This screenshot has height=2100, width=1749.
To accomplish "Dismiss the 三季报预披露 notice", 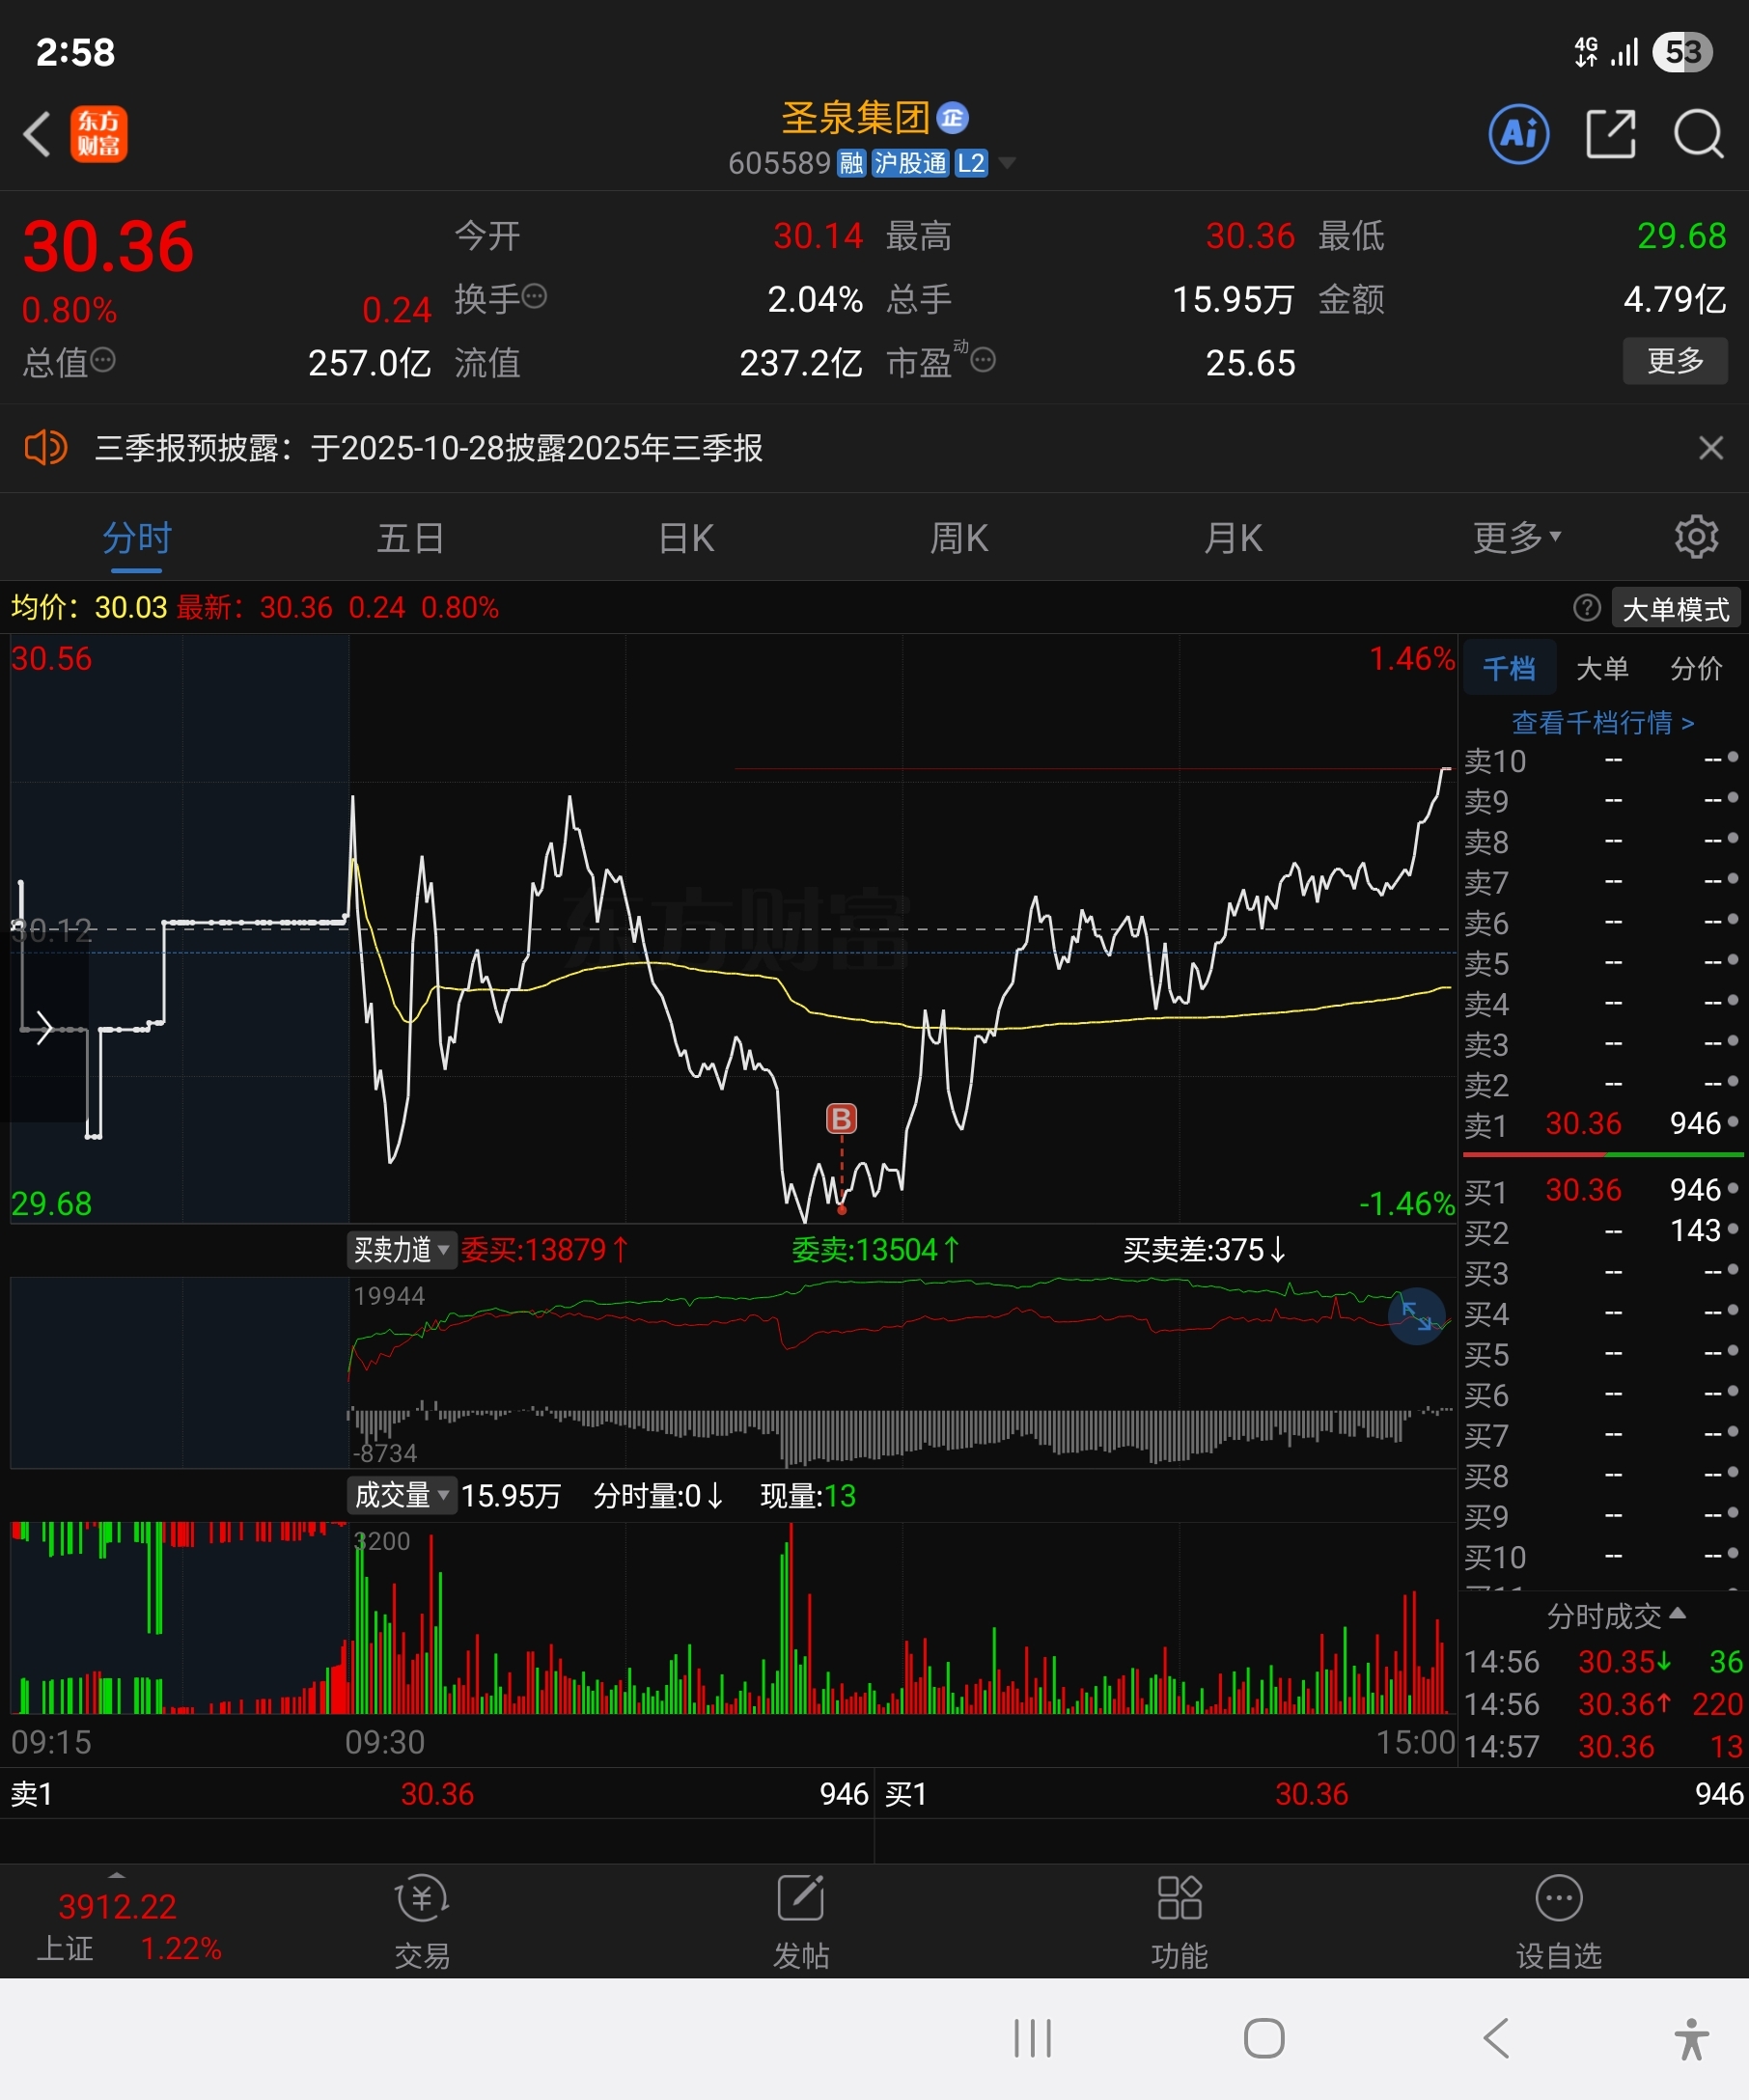I will click(1710, 447).
